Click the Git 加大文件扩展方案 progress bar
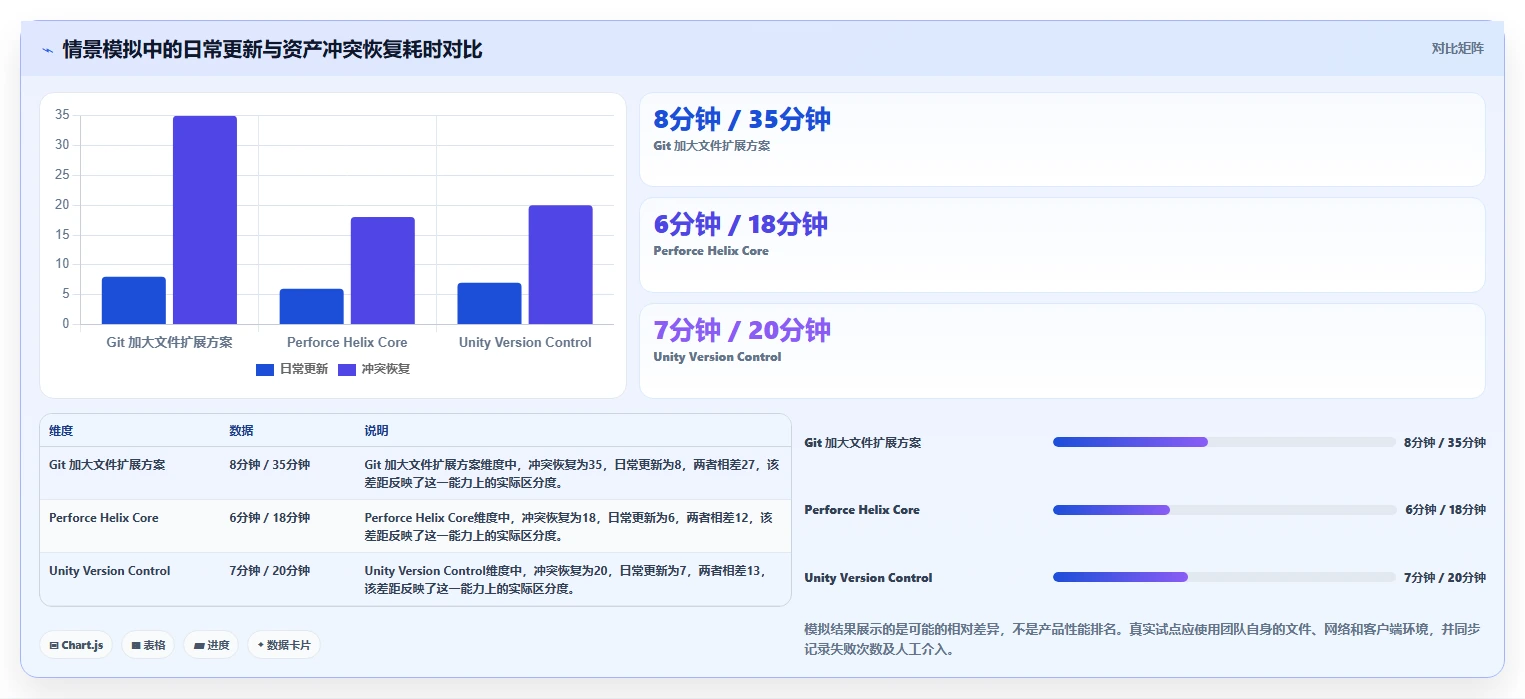 (x=1224, y=442)
